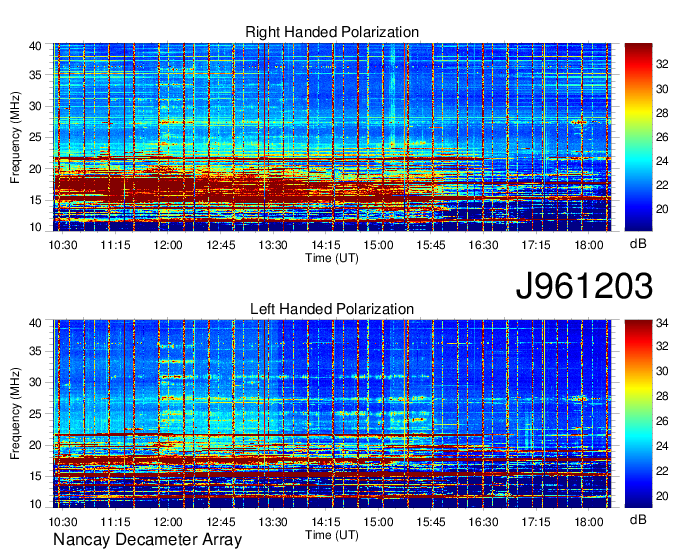Click 'dB' label under right-handed color bar
680x552 pixels.
(x=638, y=244)
